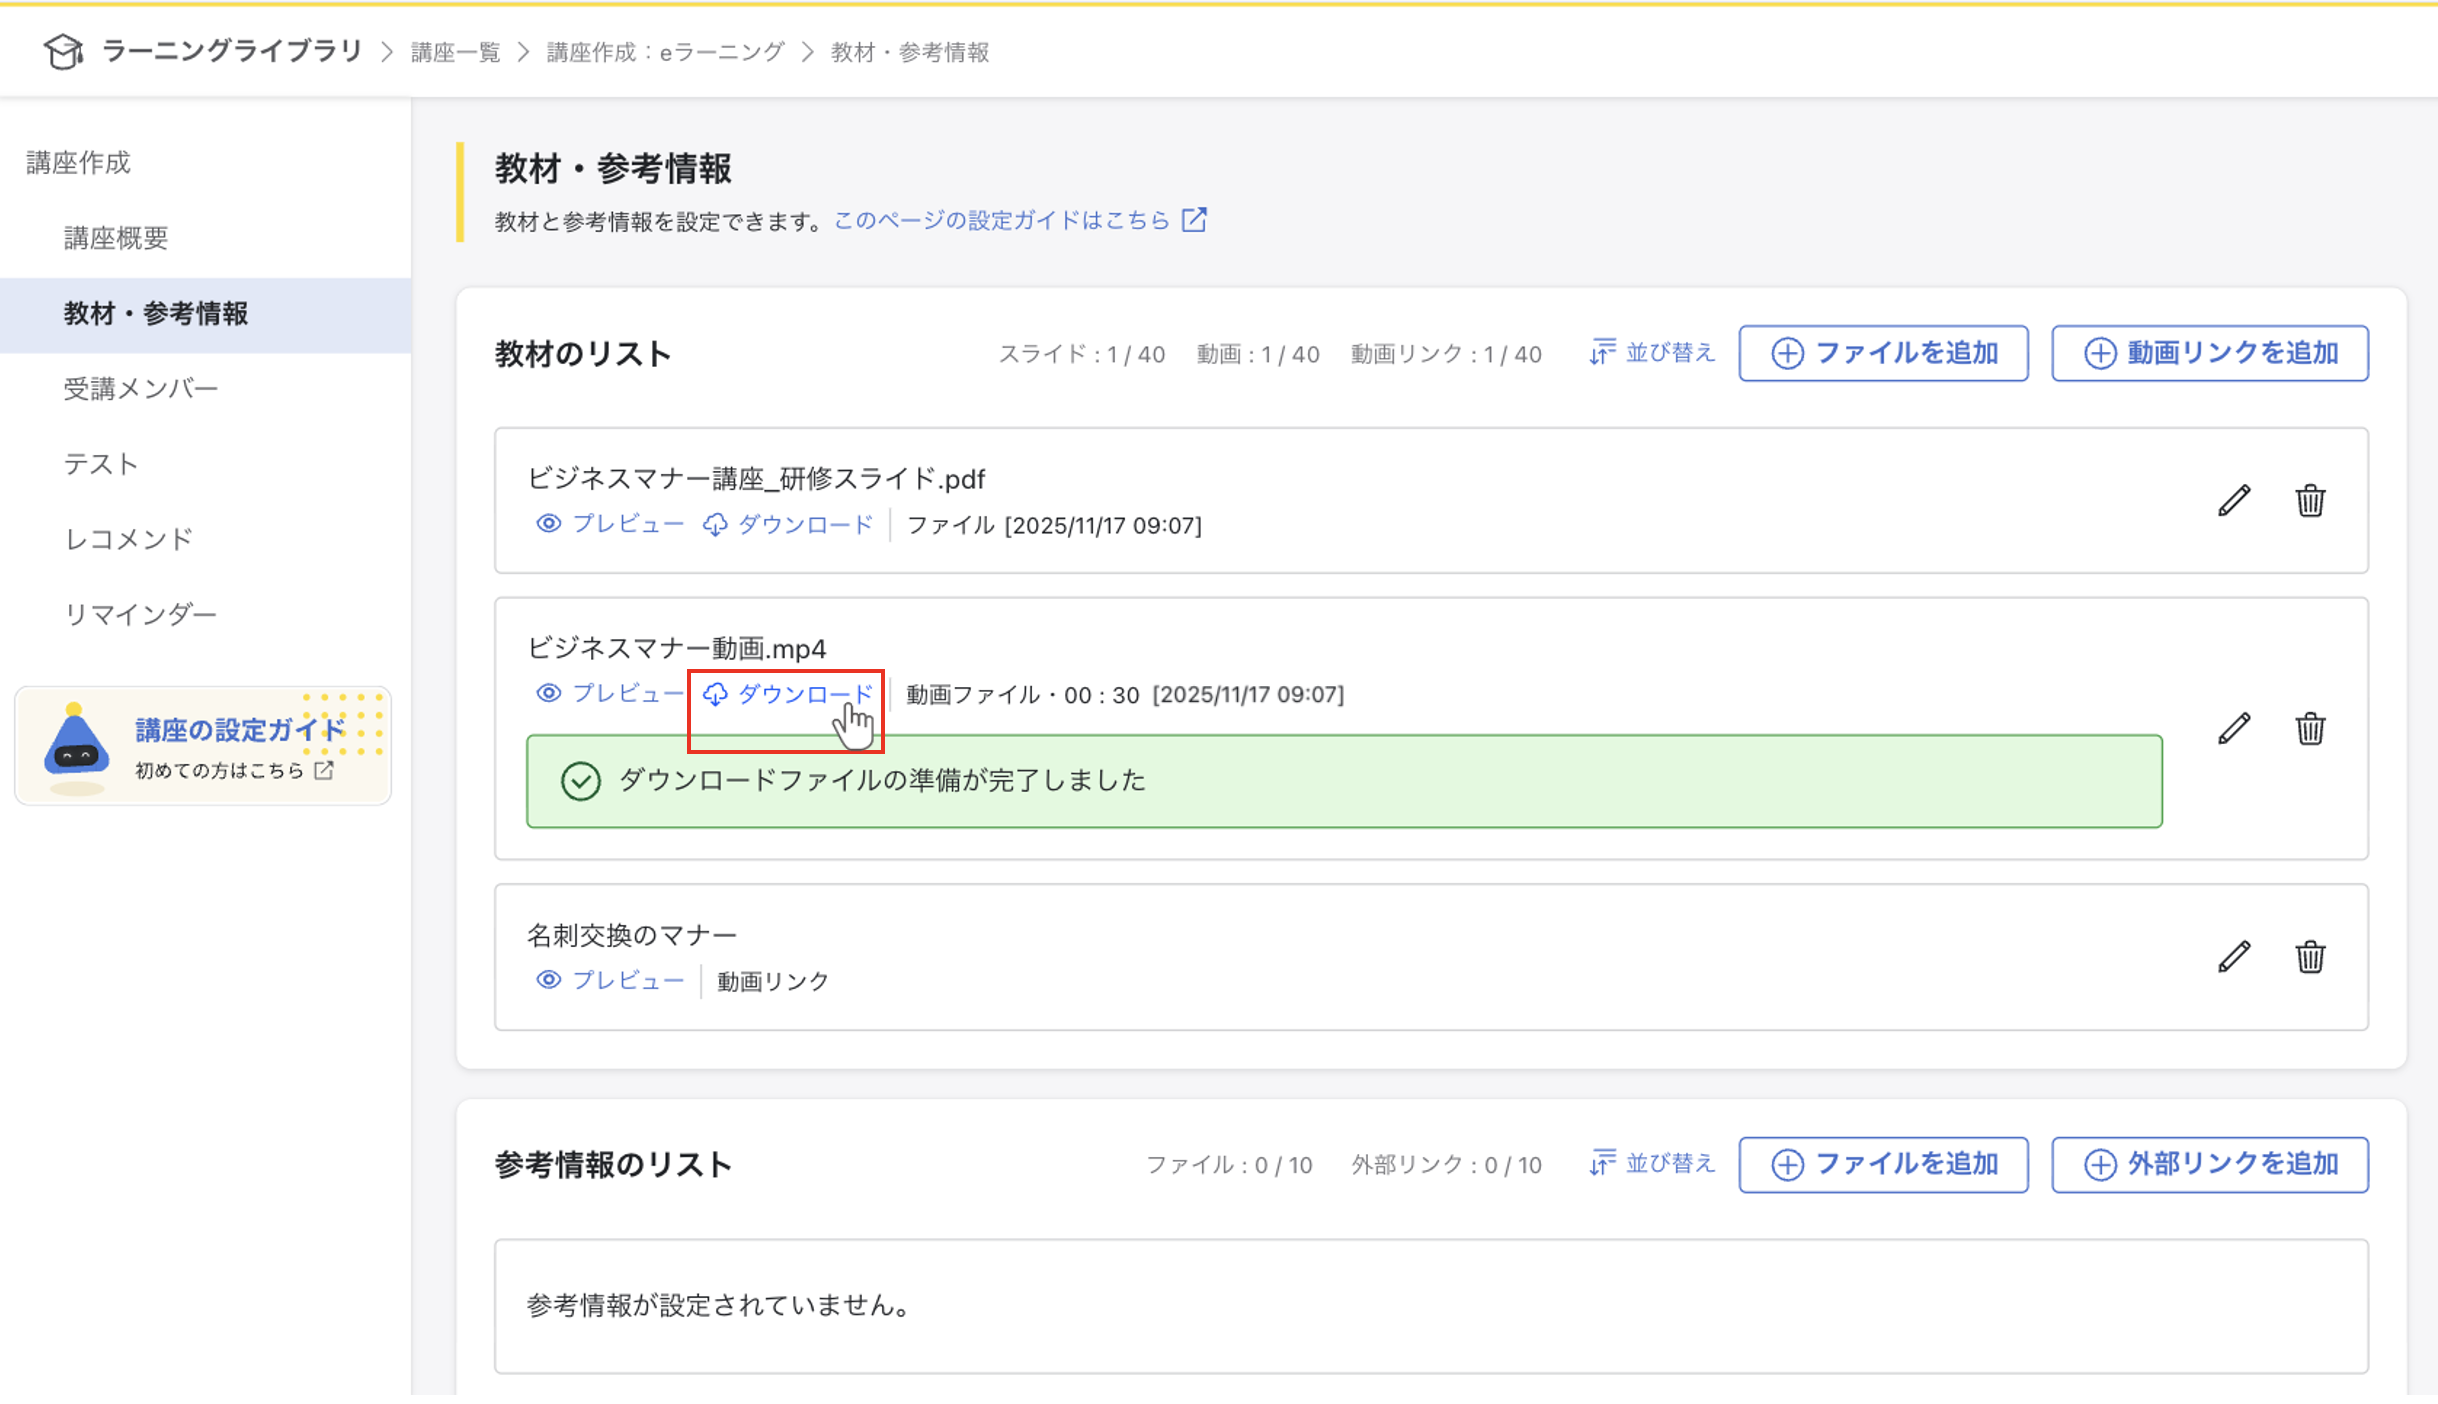Edit 名刺交換のマナー using the pencil icon

click(x=2234, y=956)
